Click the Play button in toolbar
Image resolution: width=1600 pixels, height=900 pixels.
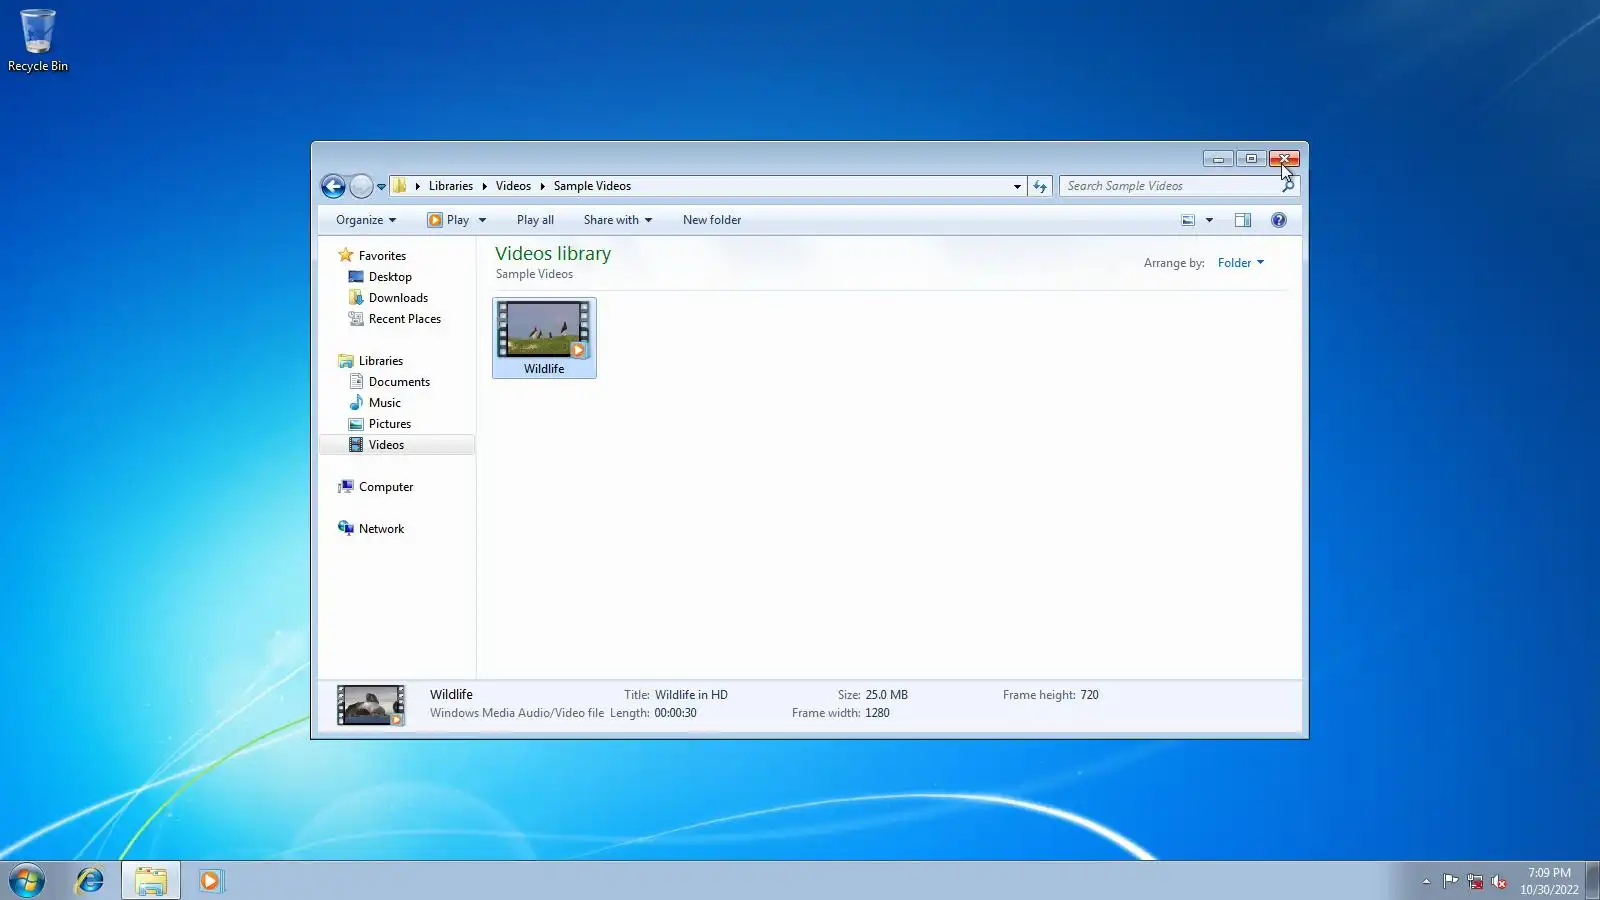tap(449, 220)
